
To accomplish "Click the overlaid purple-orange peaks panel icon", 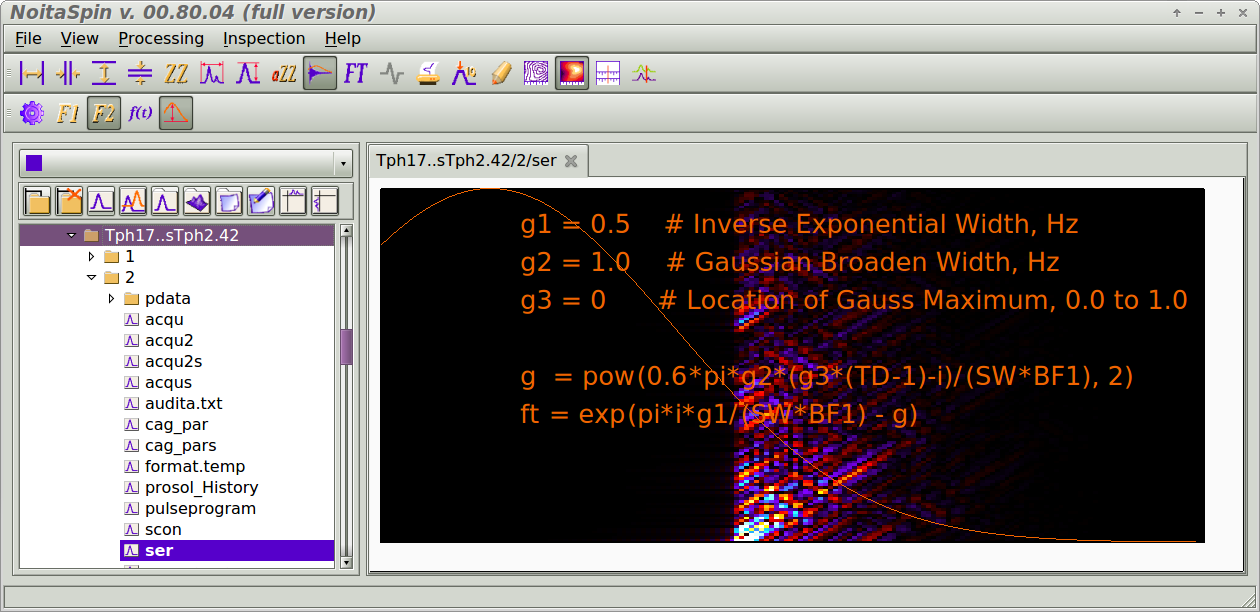I will point(133,201).
